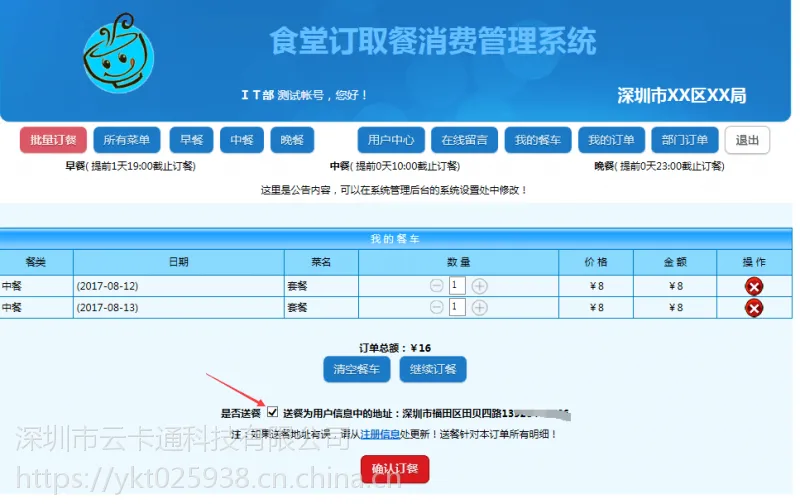Click quantity field for 2017-08-13 row
This screenshot has height=504, width=800.
[x=457, y=307]
